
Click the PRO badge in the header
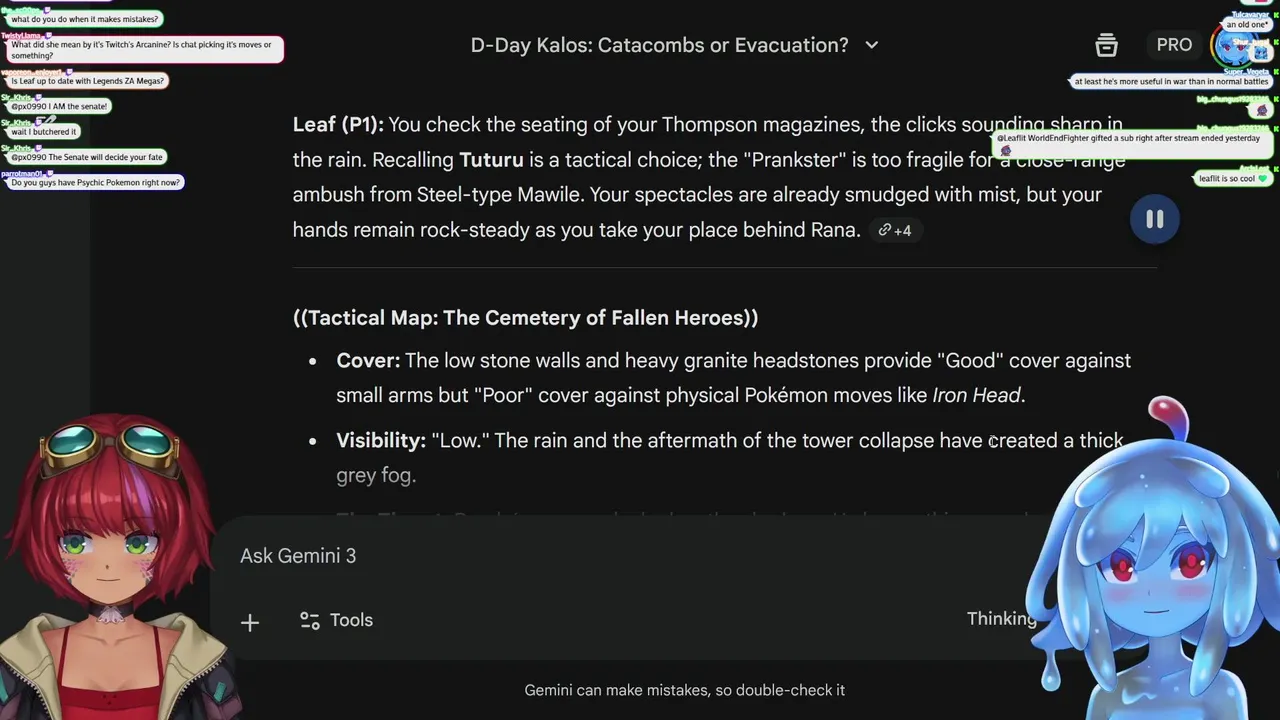pos(1174,45)
